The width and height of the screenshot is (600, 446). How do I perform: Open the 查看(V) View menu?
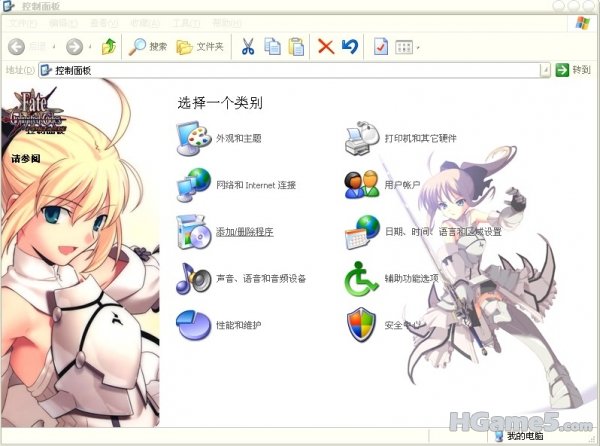pyautogui.click(x=103, y=22)
